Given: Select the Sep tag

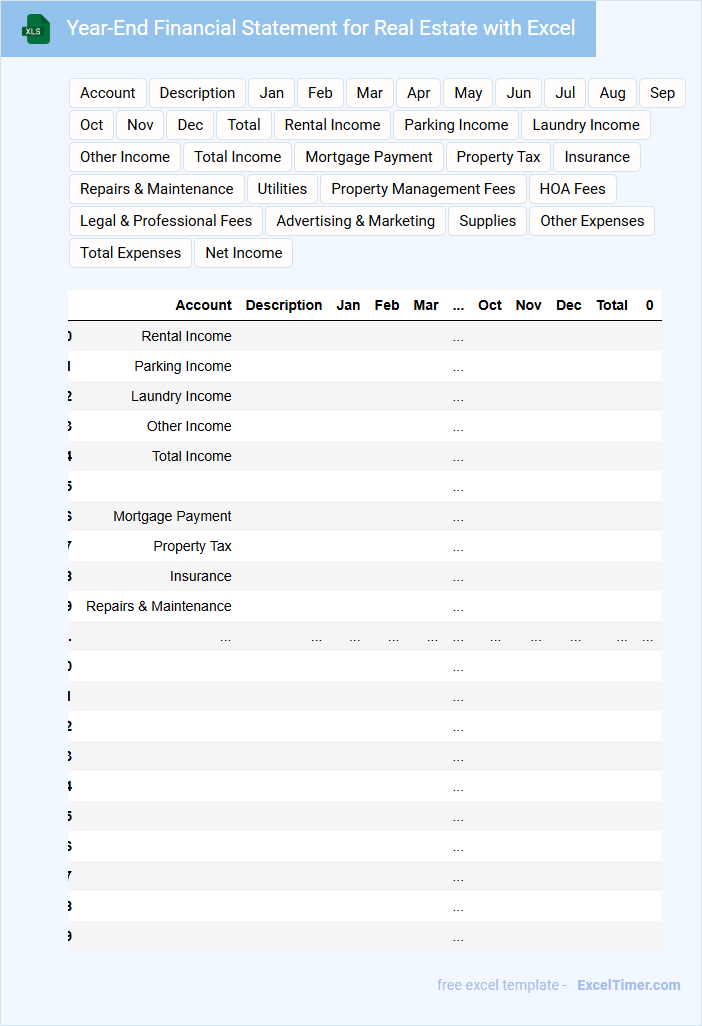Looking at the screenshot, I should point(662,93).
